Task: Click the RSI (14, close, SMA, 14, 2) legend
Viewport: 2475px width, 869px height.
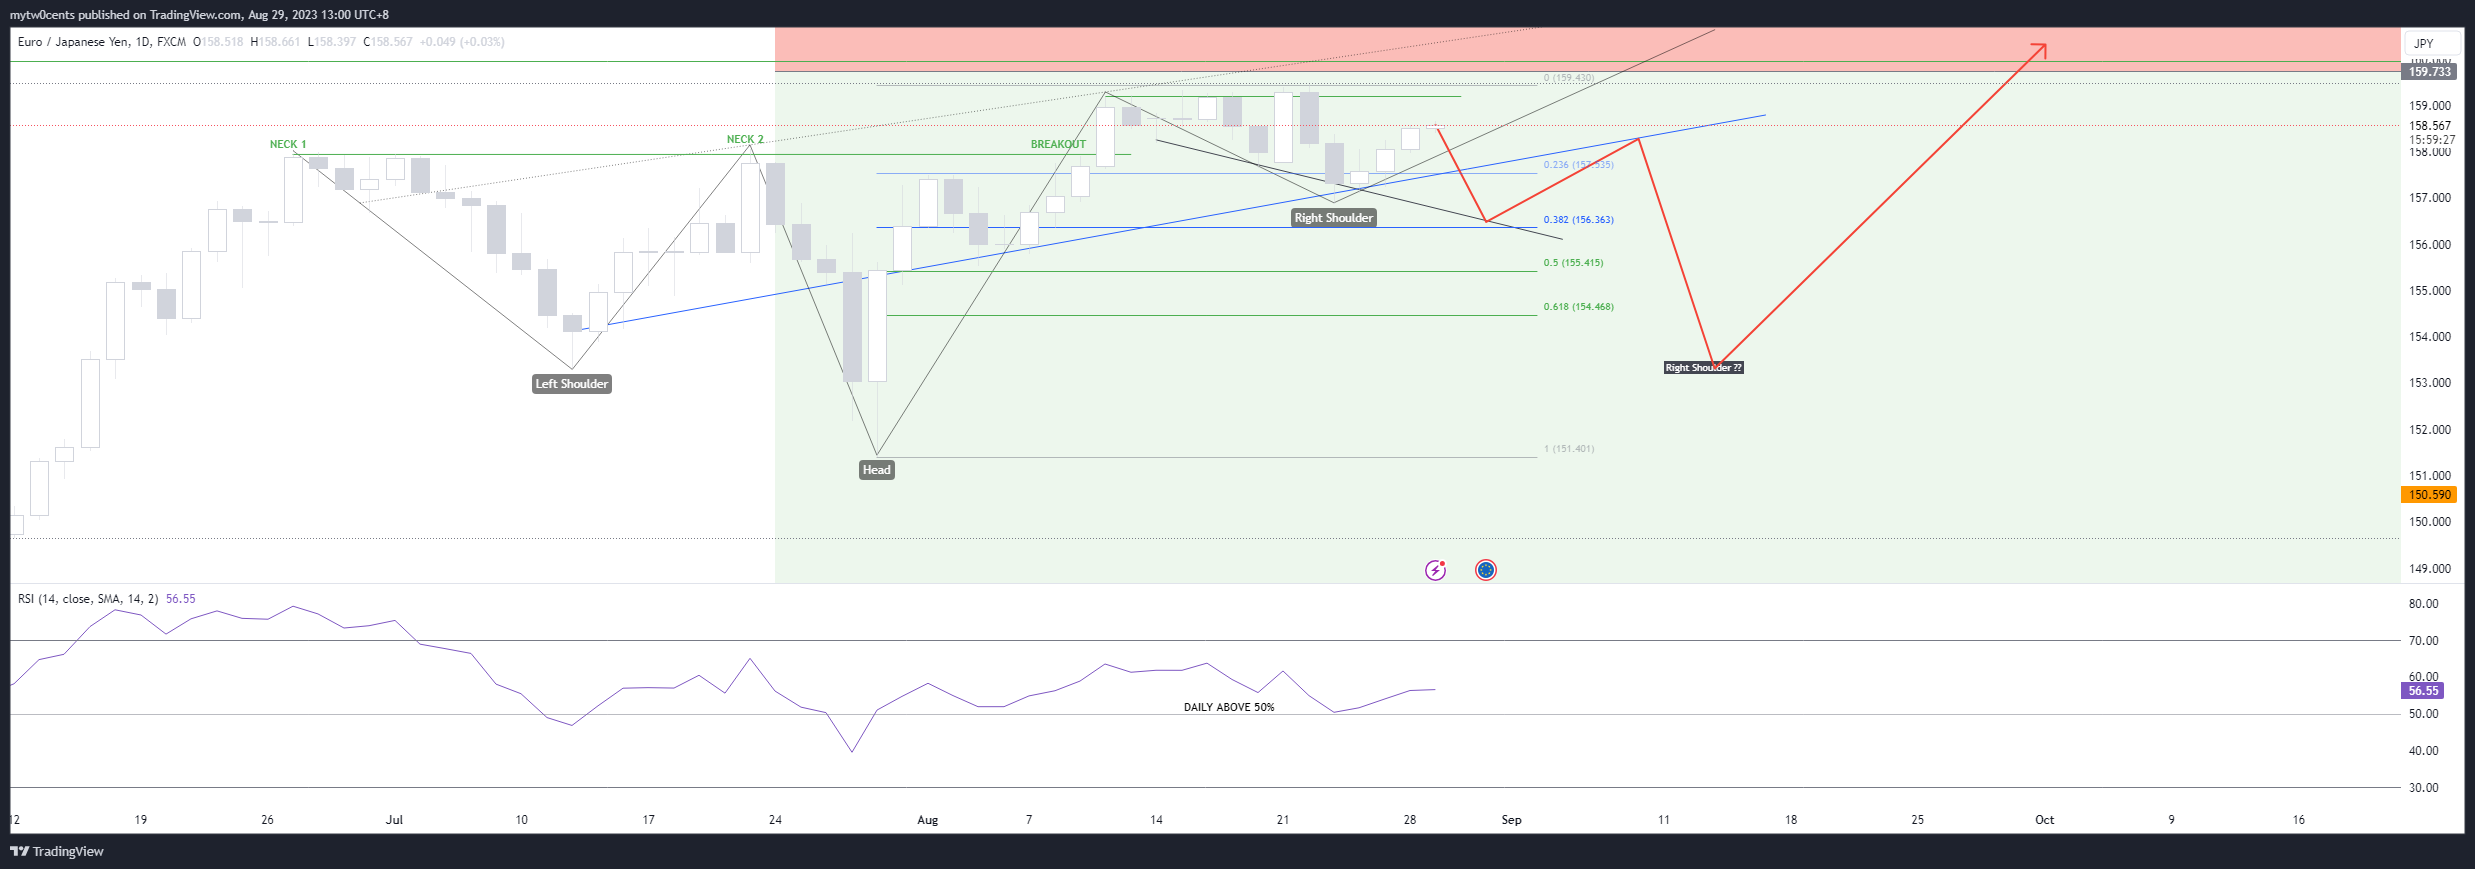Action: [88, 599]
